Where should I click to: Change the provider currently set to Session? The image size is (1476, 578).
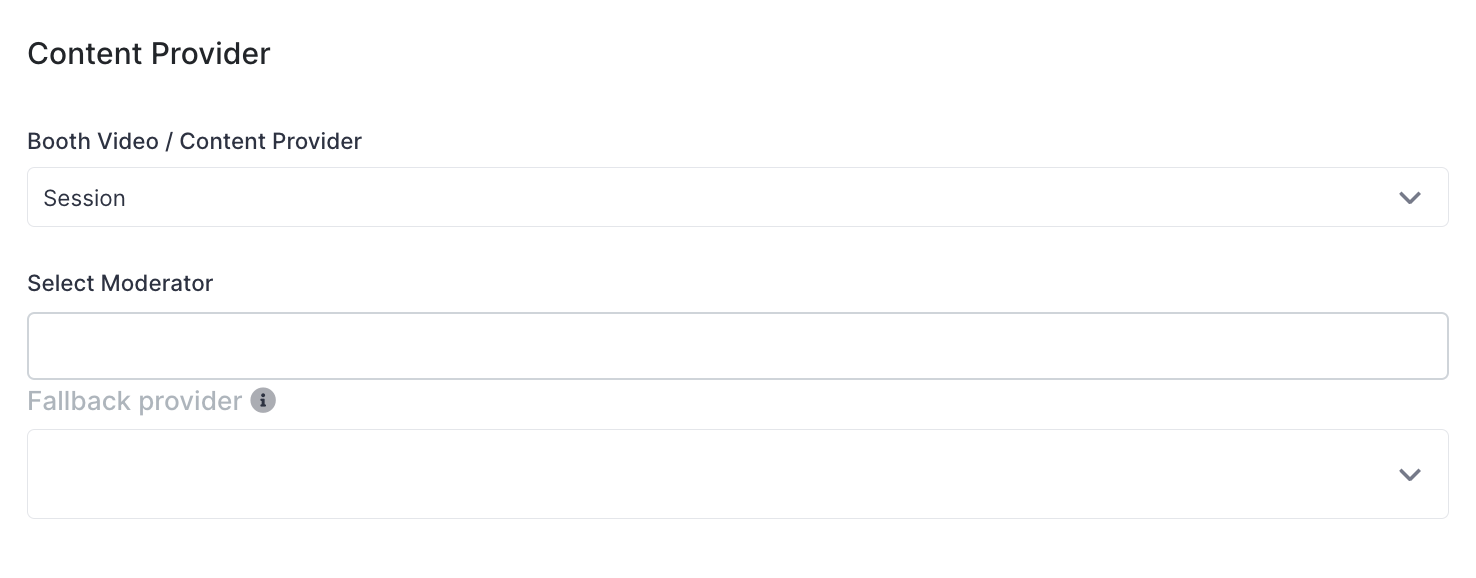tap(738, 197)
